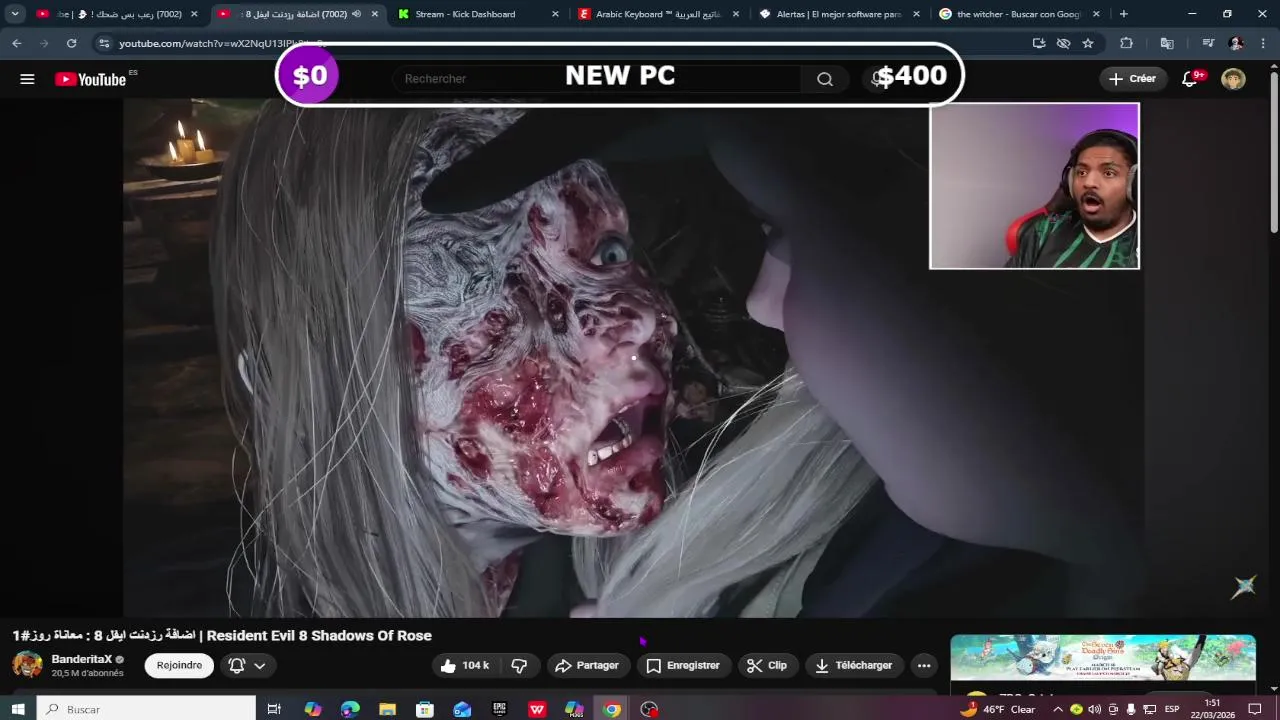Screen dimensions: 1280x720
Task: Open the YouTube account avatar menu
Action: (1233, 79)
